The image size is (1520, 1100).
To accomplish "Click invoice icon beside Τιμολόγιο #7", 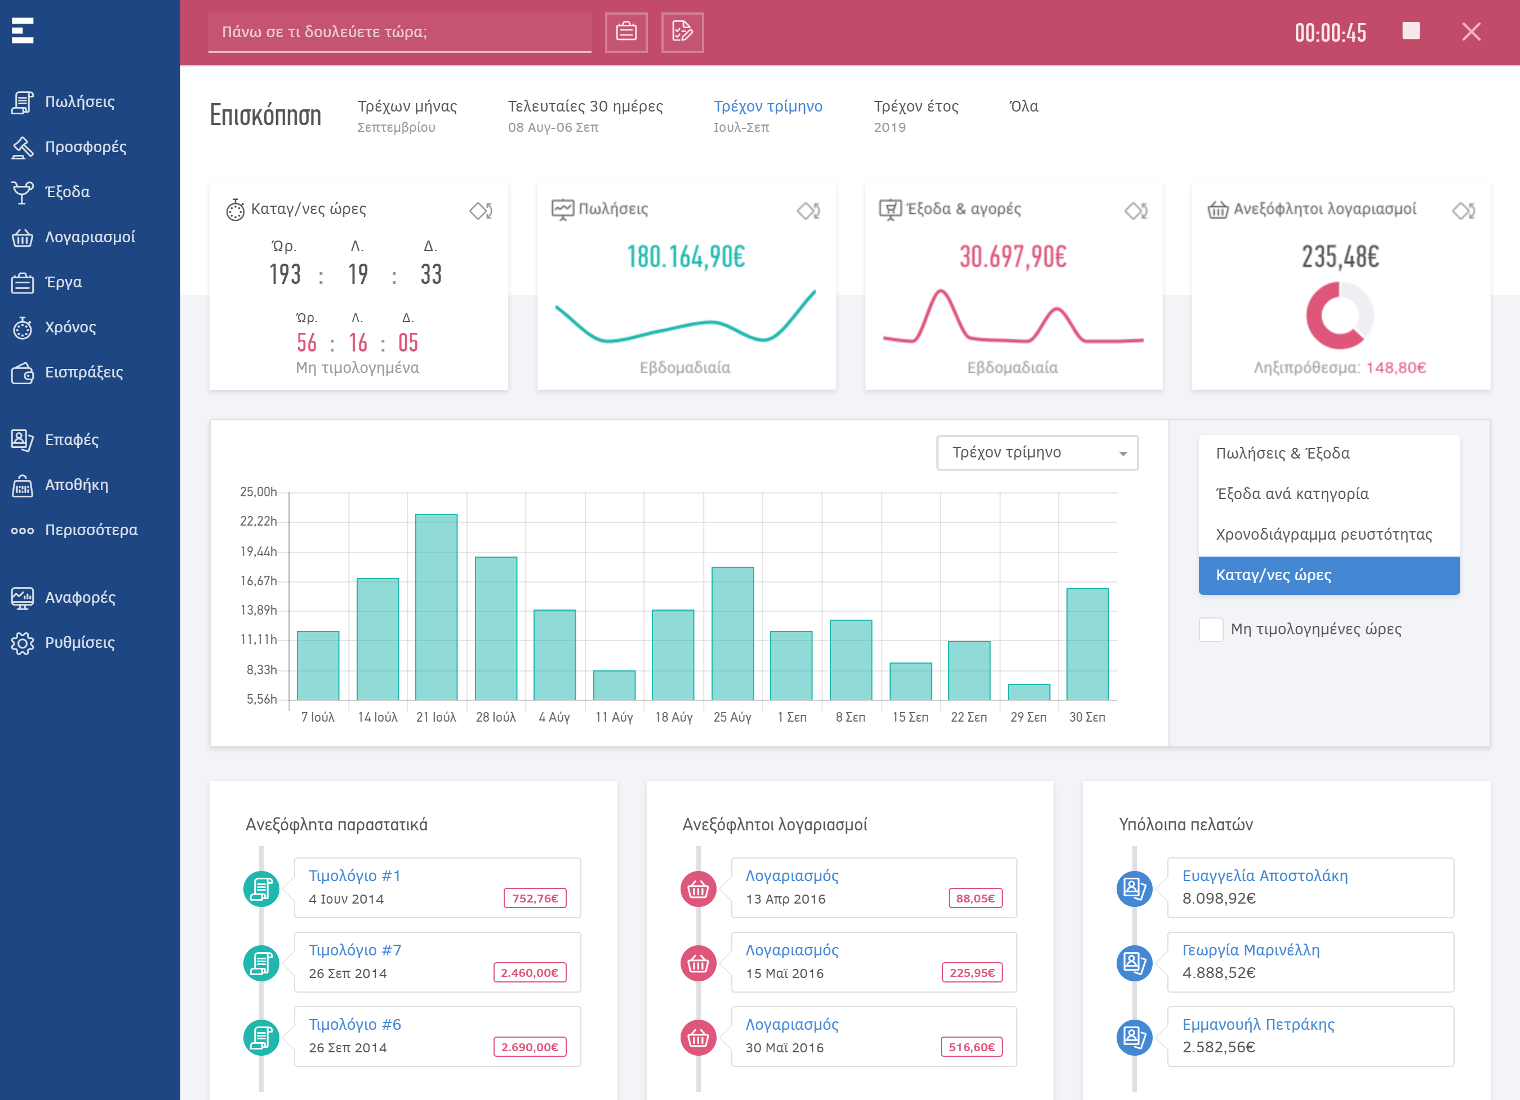I will click(262, 963).
